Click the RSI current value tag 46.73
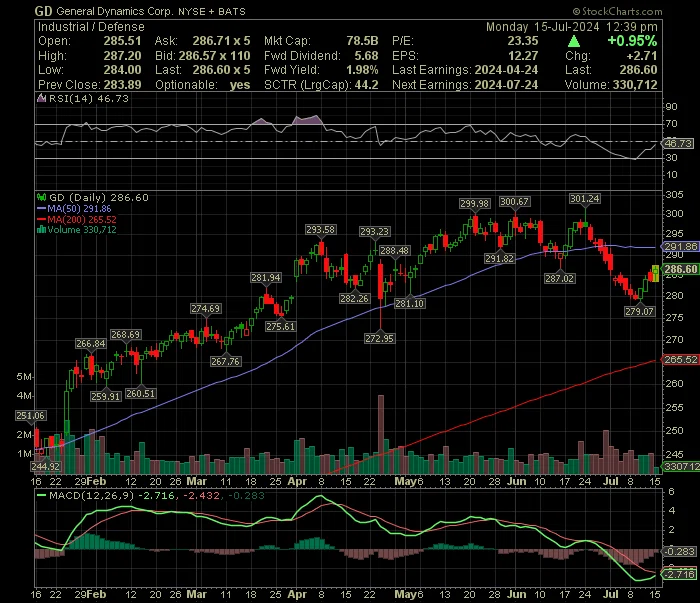This screenshot has height=603, width=700. [x=678, y=143]
